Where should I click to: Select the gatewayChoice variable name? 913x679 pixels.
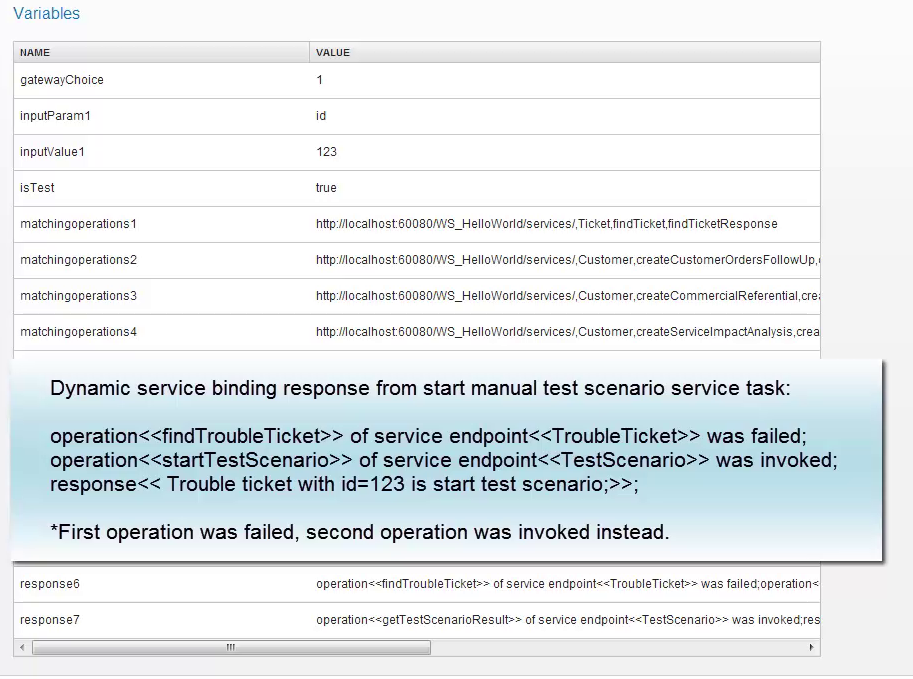[x=62, y=80]
